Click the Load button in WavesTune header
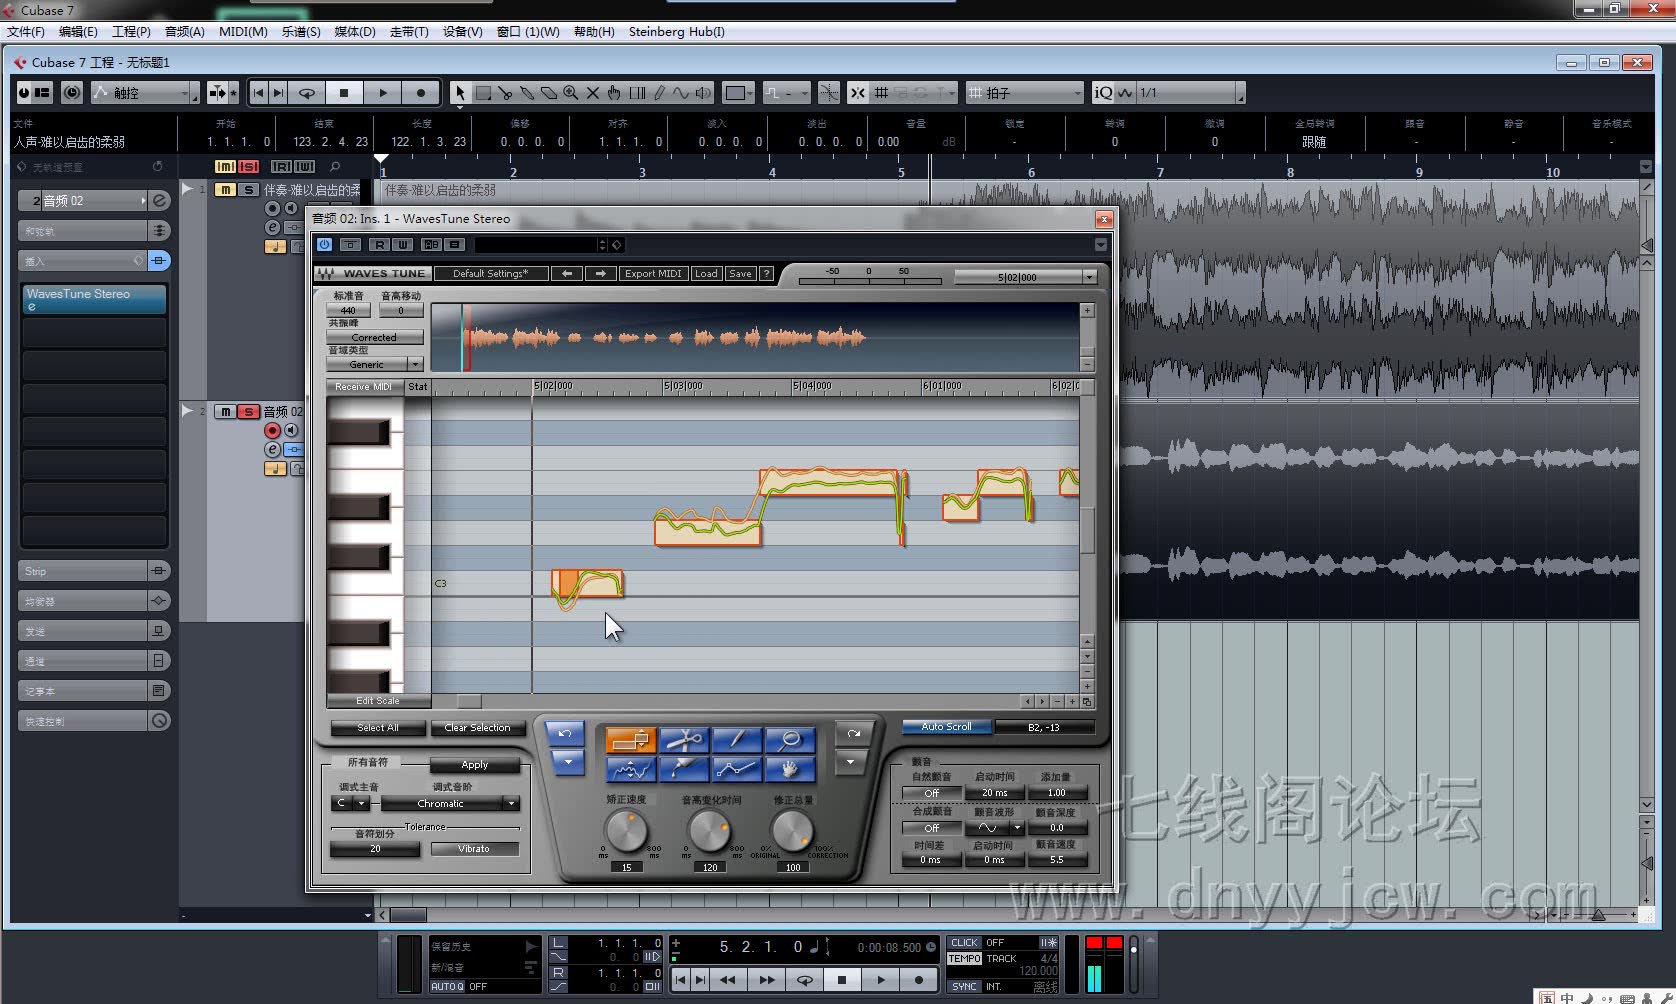Image resolution: width=1676 pixels, height=1004 pixels. coord(706,273)
